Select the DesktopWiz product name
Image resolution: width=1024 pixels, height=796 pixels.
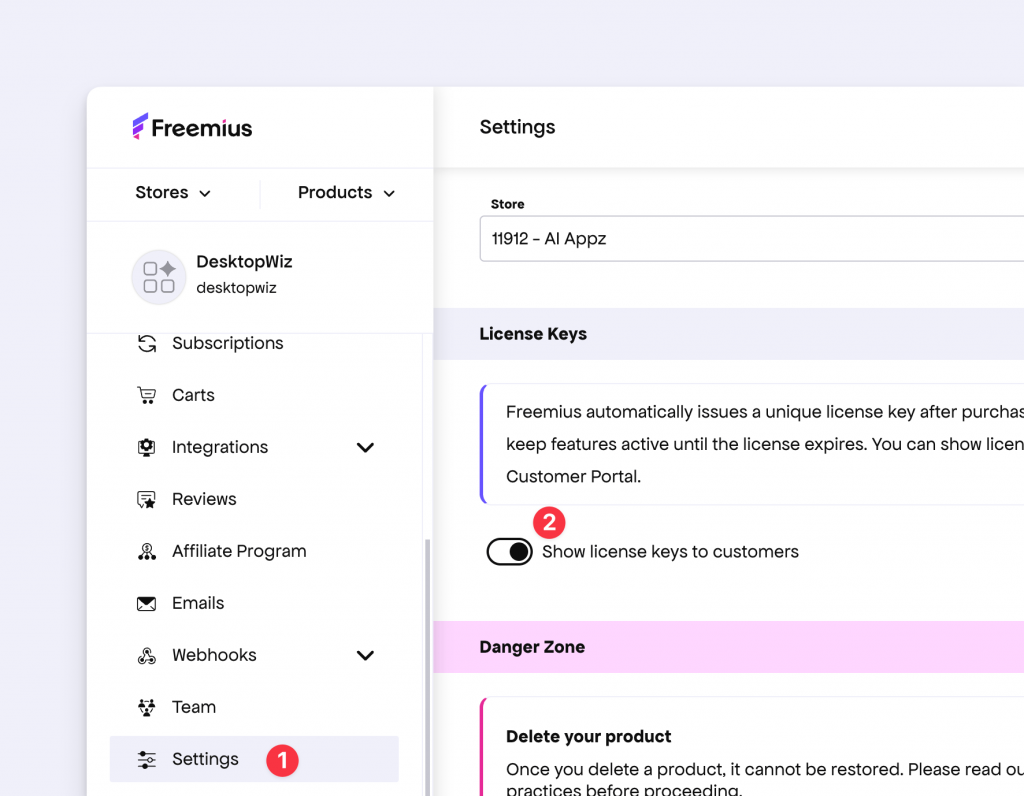244,262
